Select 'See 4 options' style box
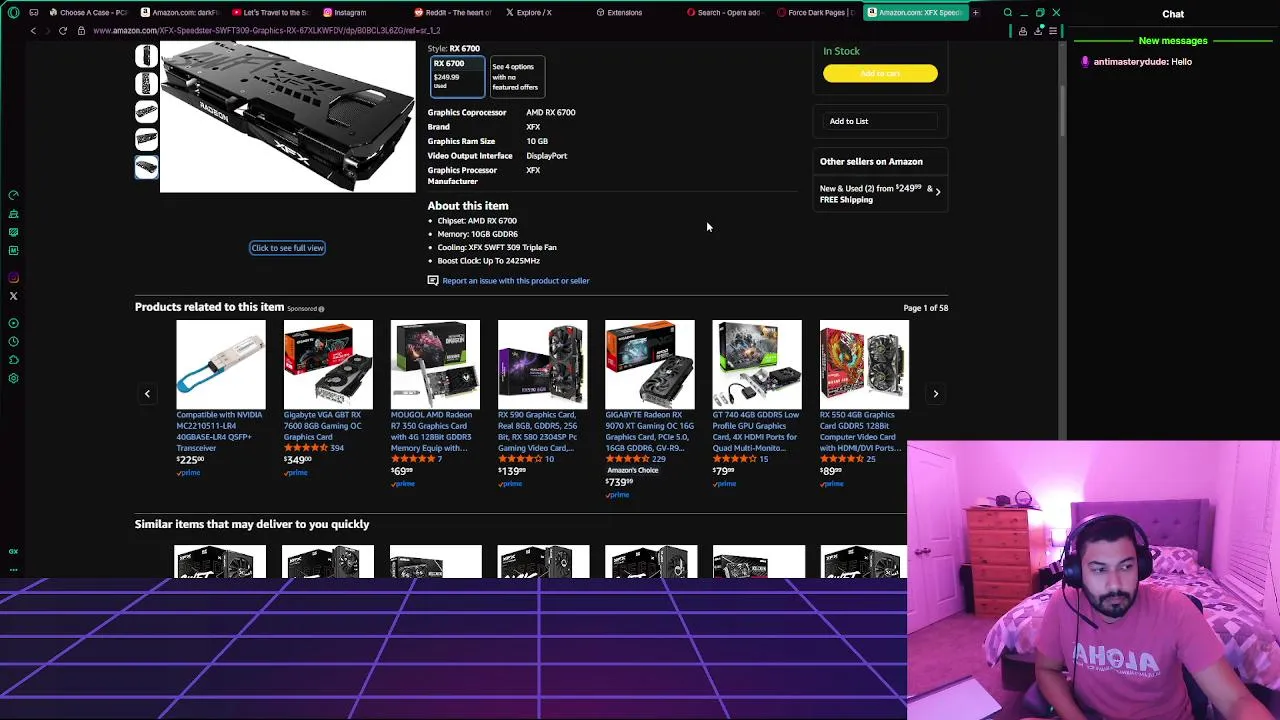 click(517, 76)
